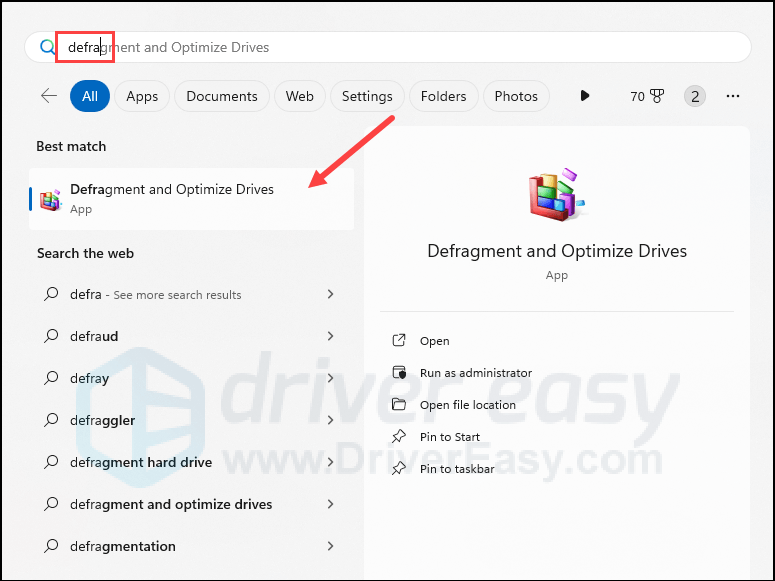Click the play arrow to show more filters
The image size is (775, 581).
[585, 96]
